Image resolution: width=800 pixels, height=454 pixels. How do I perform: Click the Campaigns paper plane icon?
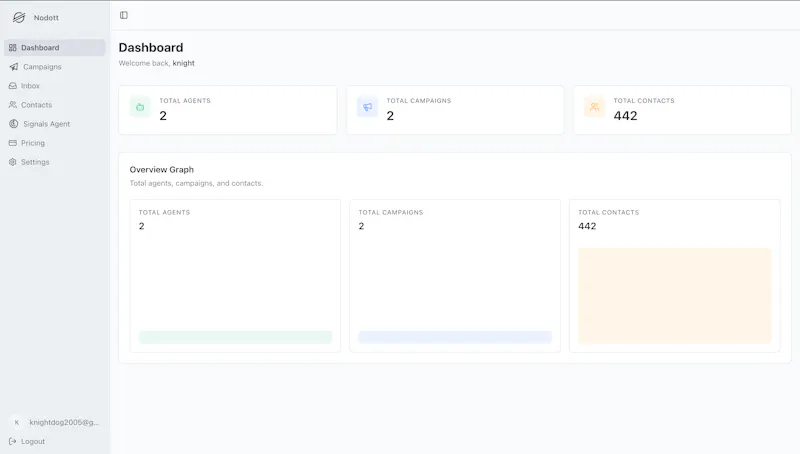[x=14, y=67]
